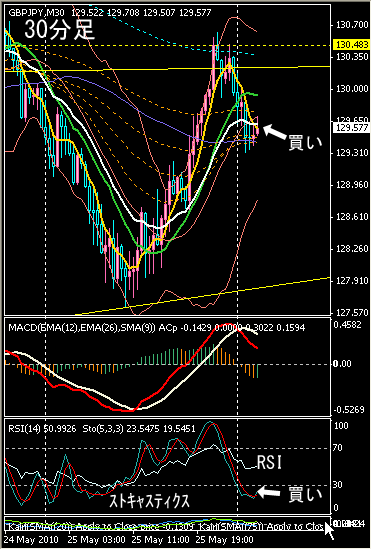Image resolution: width=372 pixels, height=550 pixels.
Task: Select the 100 level on oscillator scale
Action: click(x=341, y=426)
